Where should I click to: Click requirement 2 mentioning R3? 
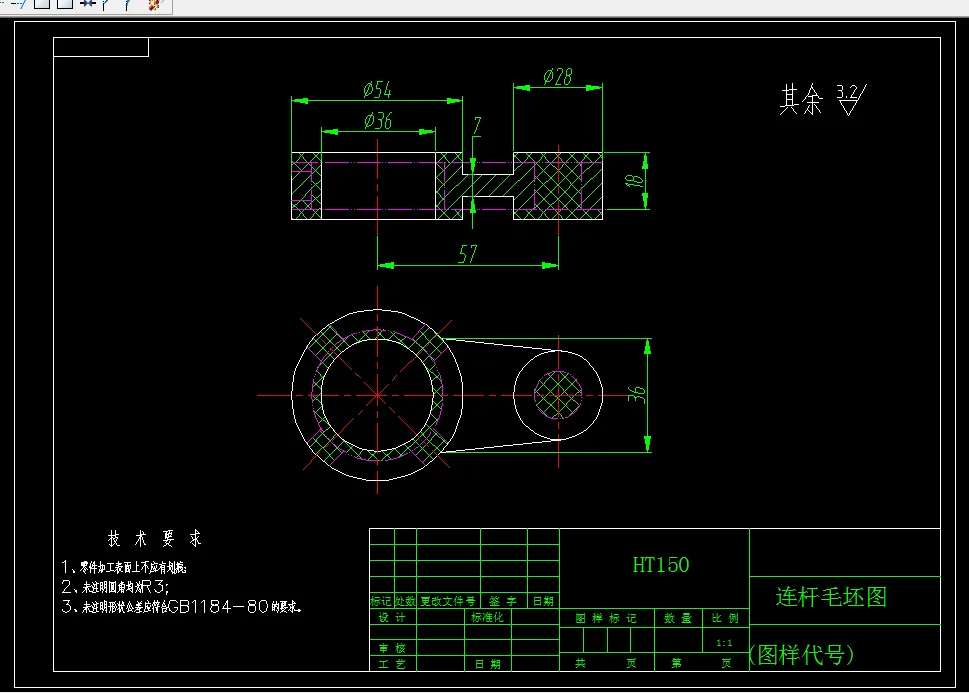click(x=115, y=587)
